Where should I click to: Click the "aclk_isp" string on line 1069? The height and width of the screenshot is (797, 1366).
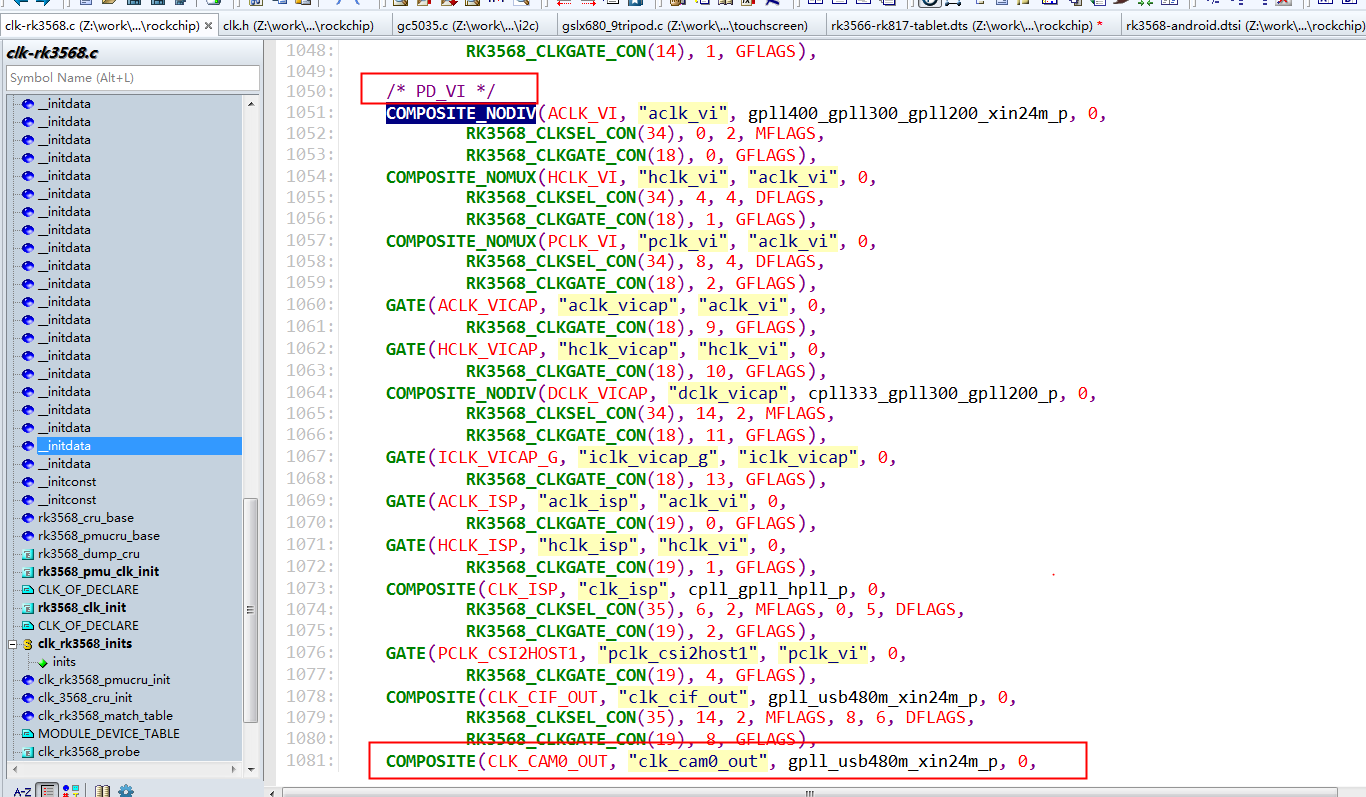click(587, 502)
